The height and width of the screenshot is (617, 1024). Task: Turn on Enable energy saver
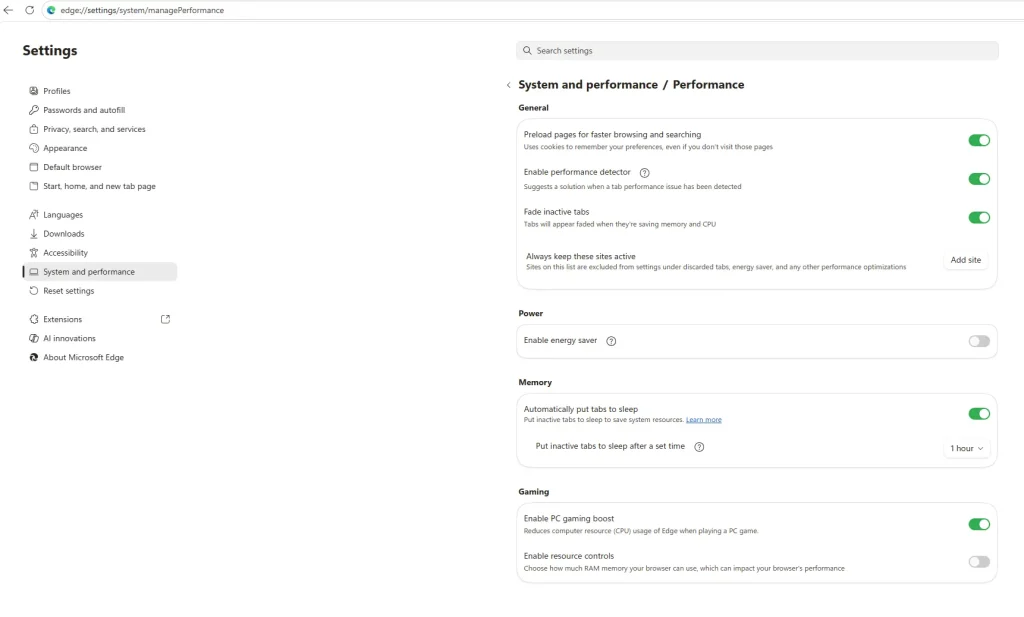979,341
